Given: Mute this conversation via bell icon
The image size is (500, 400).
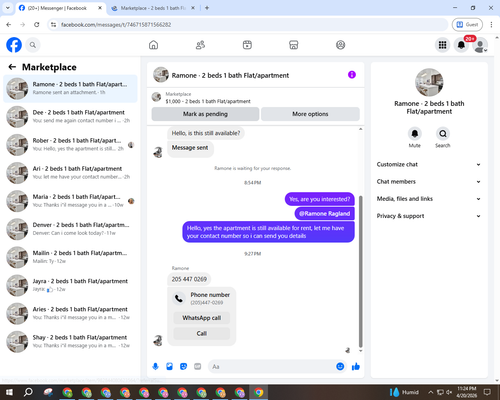Looking at the screenshot, I should click(x=415, y=134).
